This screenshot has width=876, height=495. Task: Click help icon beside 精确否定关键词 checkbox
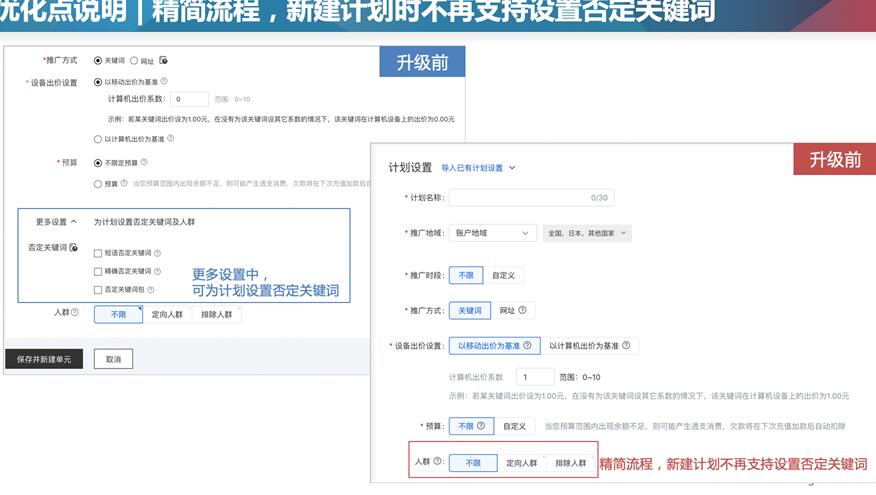[x=158, y=271]
